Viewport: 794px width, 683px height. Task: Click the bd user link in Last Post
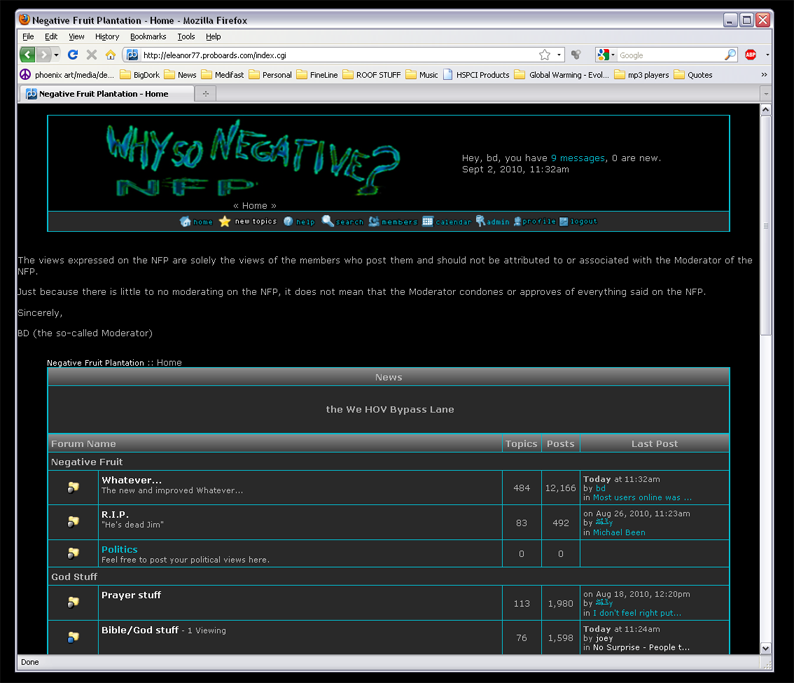(x=600, y=488)
